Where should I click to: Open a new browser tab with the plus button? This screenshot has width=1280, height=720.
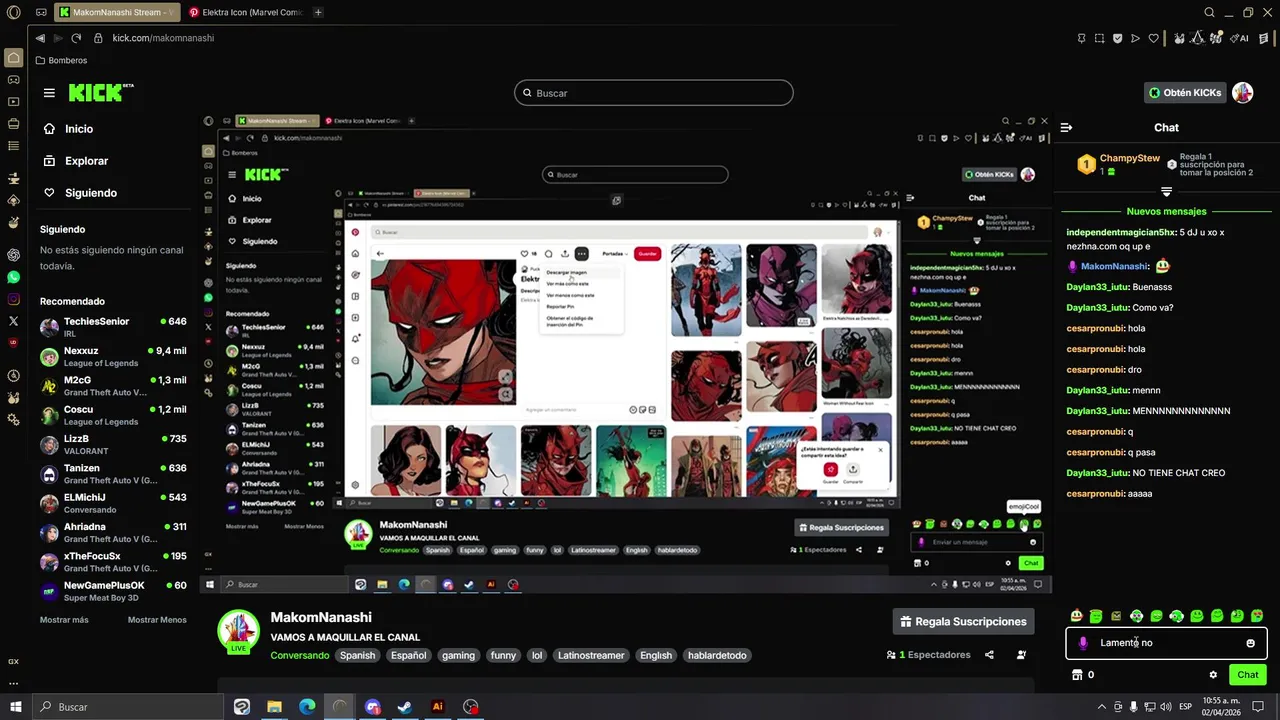pos(318,12)
